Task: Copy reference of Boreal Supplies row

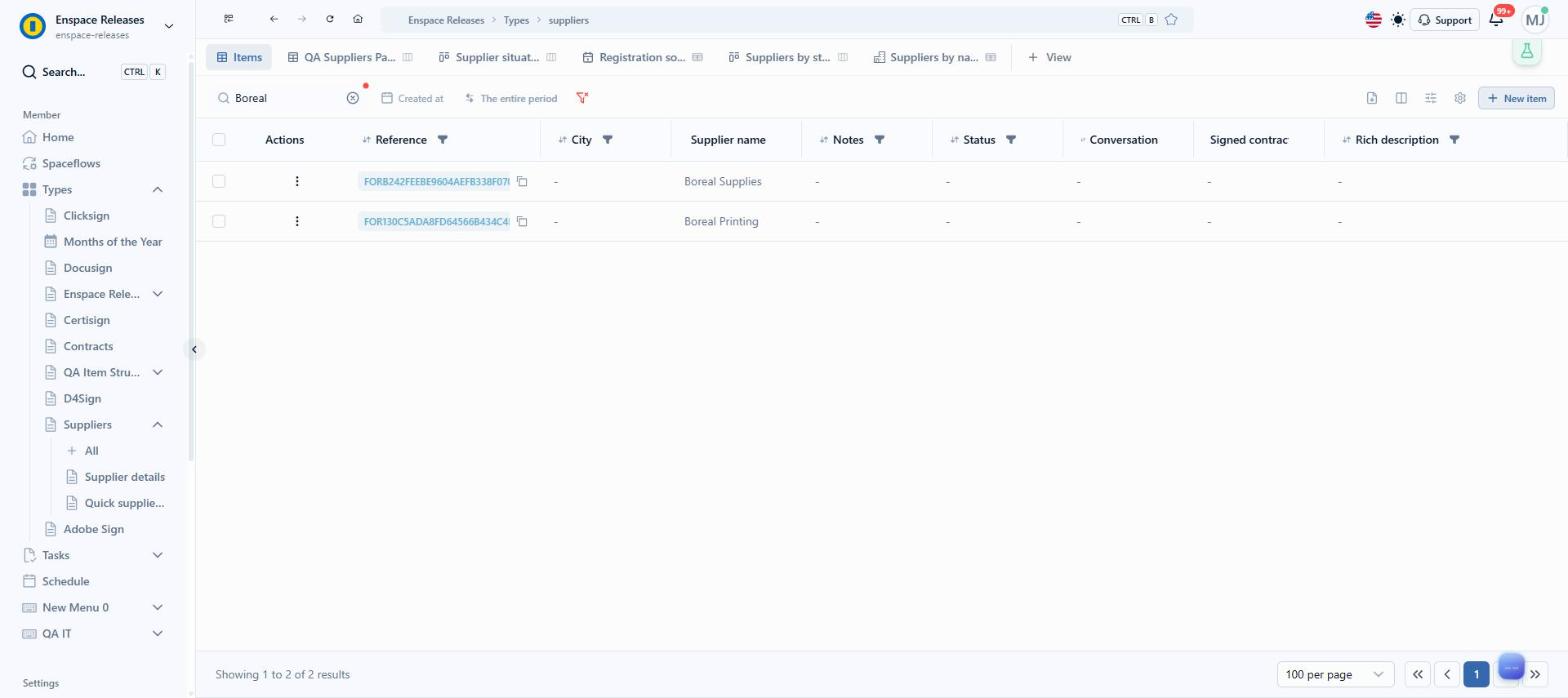Action: tap(522, 181)
